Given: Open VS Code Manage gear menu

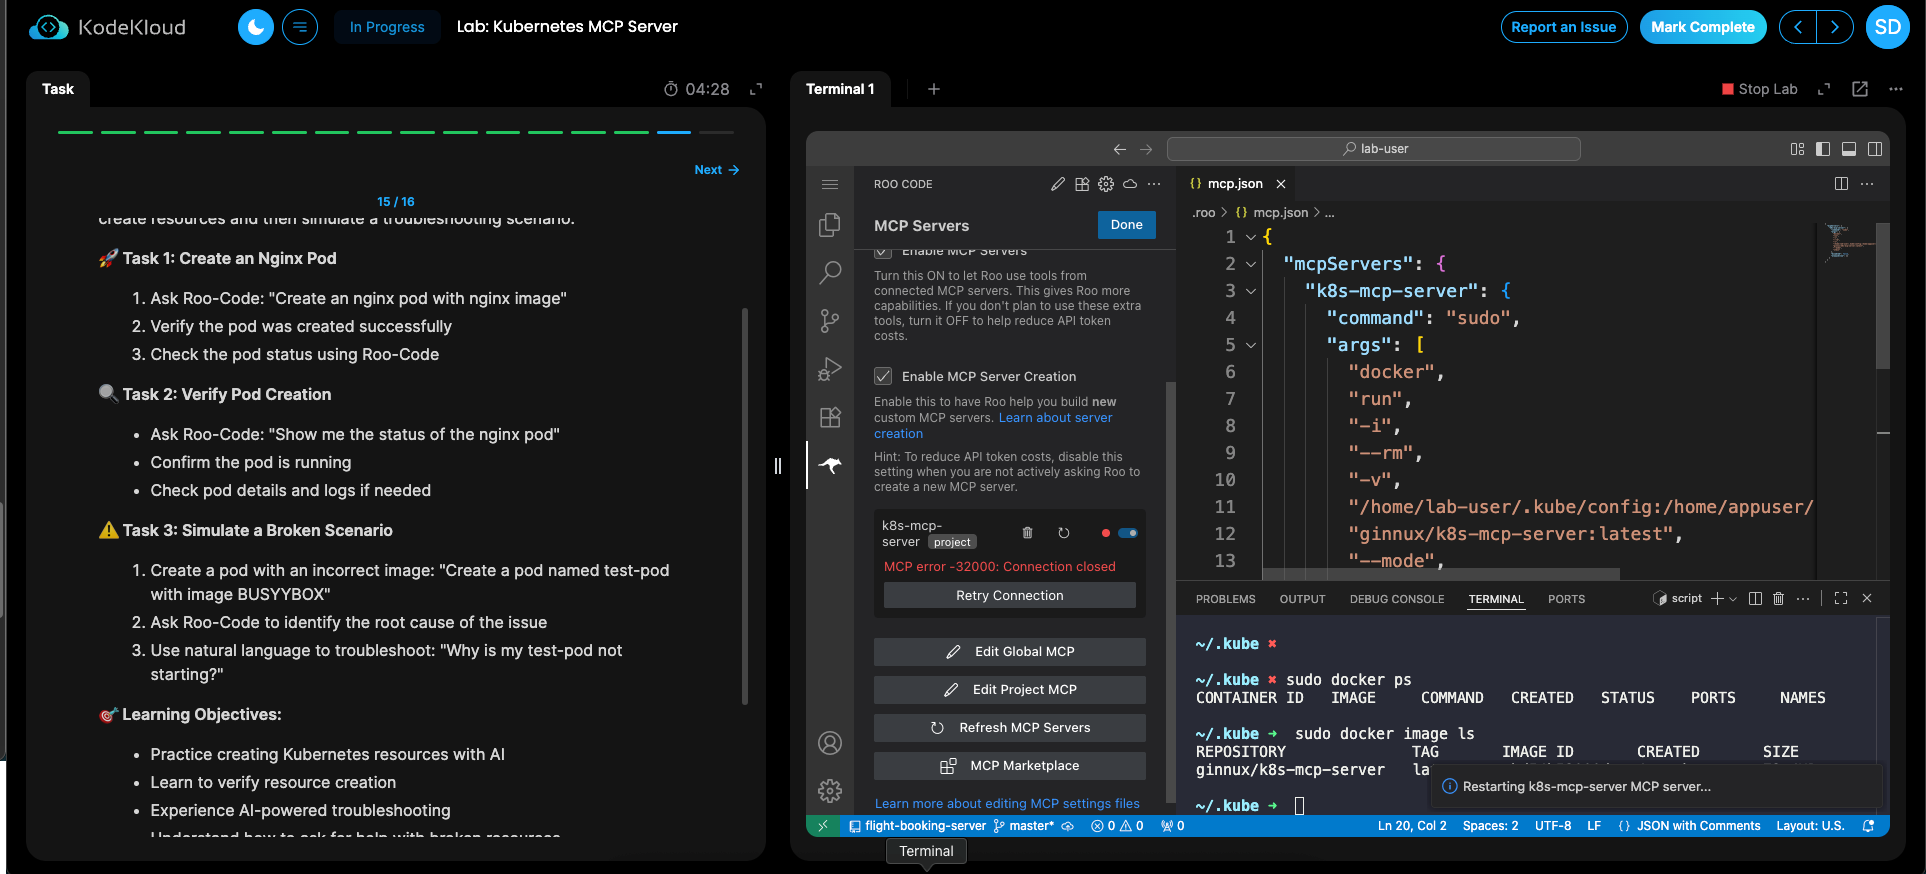Looking at the screenshot, I should [x=830, y=791].
